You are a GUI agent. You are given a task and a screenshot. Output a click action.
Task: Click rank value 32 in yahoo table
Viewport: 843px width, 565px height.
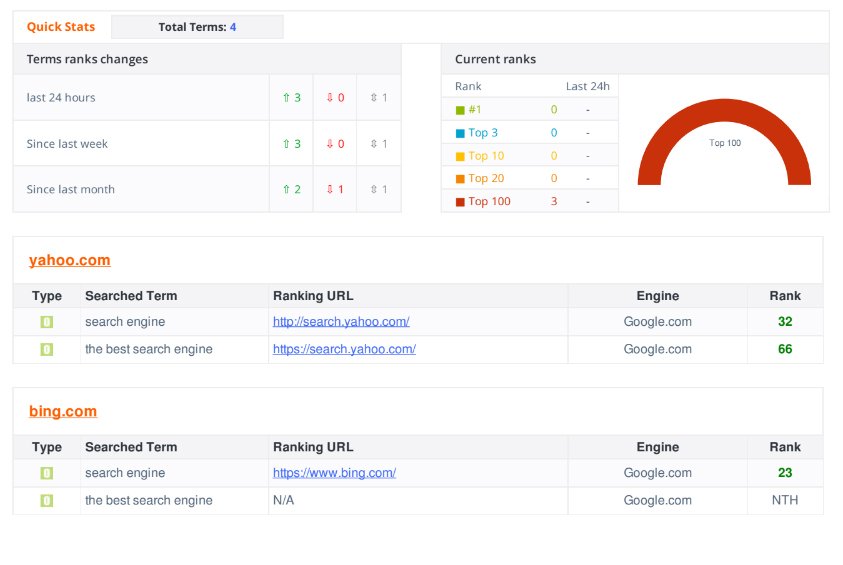click(x=785, y=321)
